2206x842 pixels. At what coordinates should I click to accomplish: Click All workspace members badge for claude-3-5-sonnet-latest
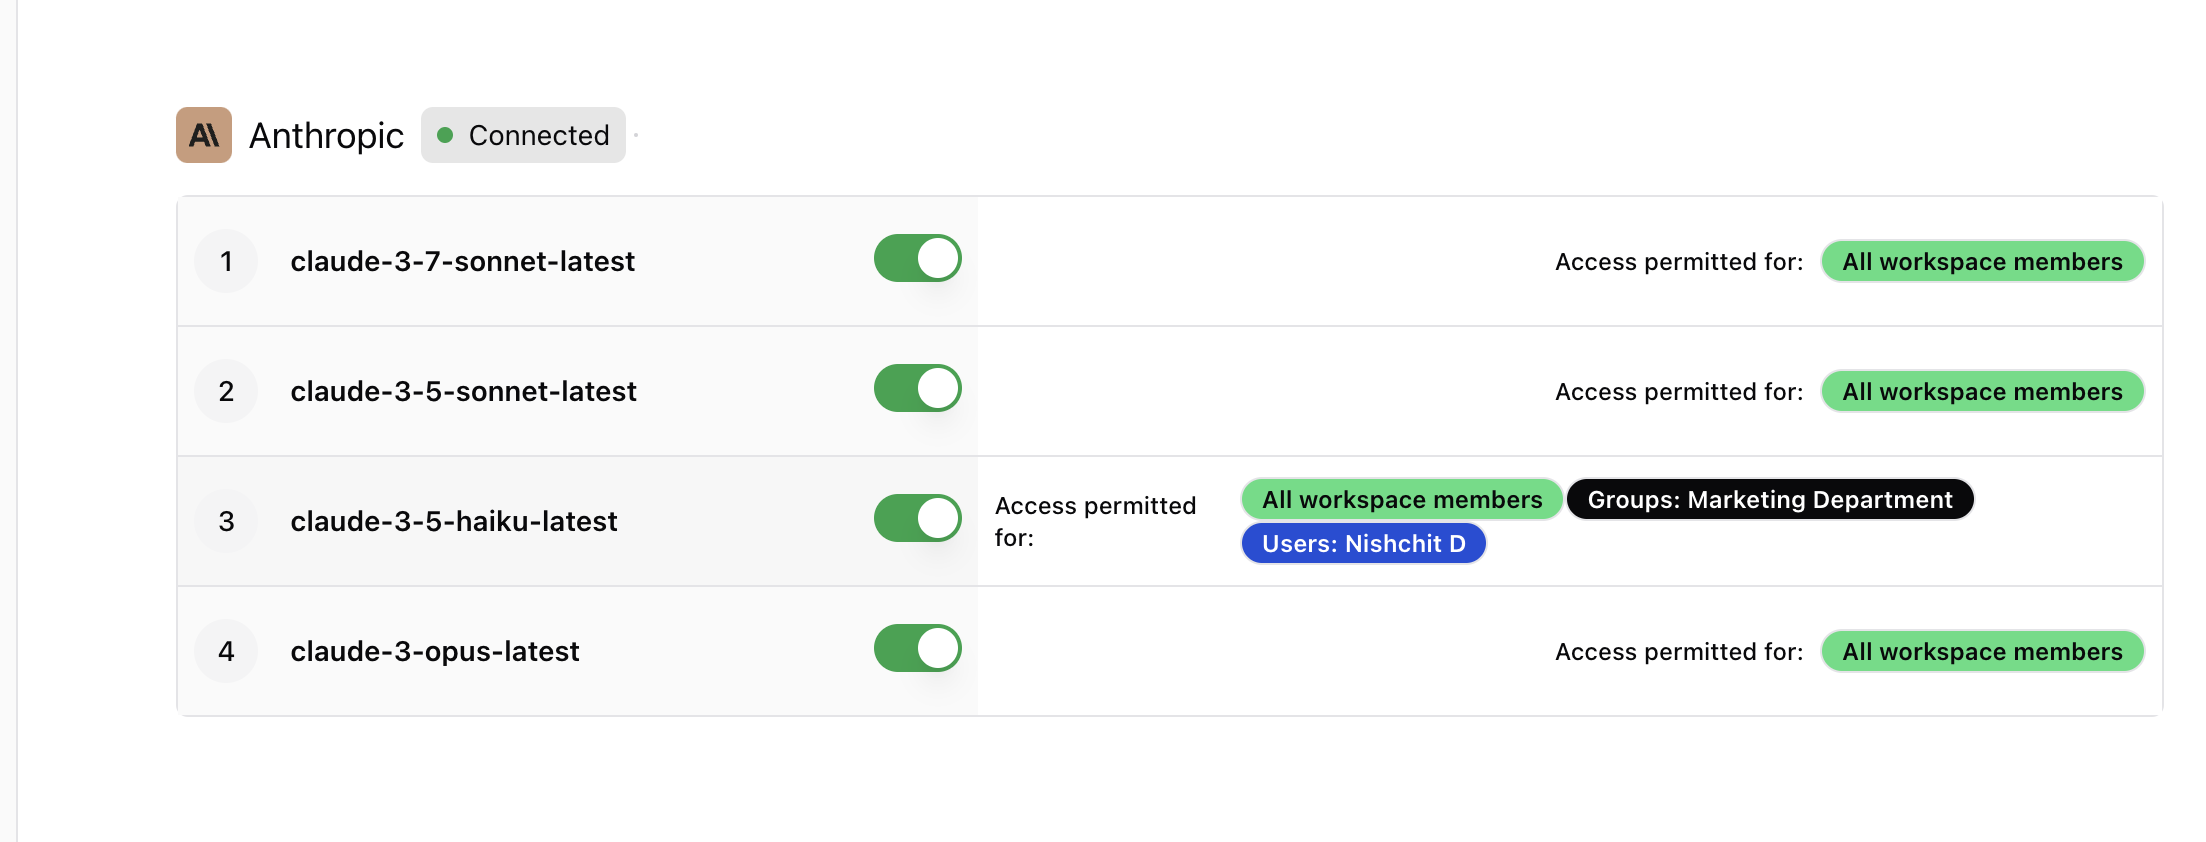tap(1981, 391)
